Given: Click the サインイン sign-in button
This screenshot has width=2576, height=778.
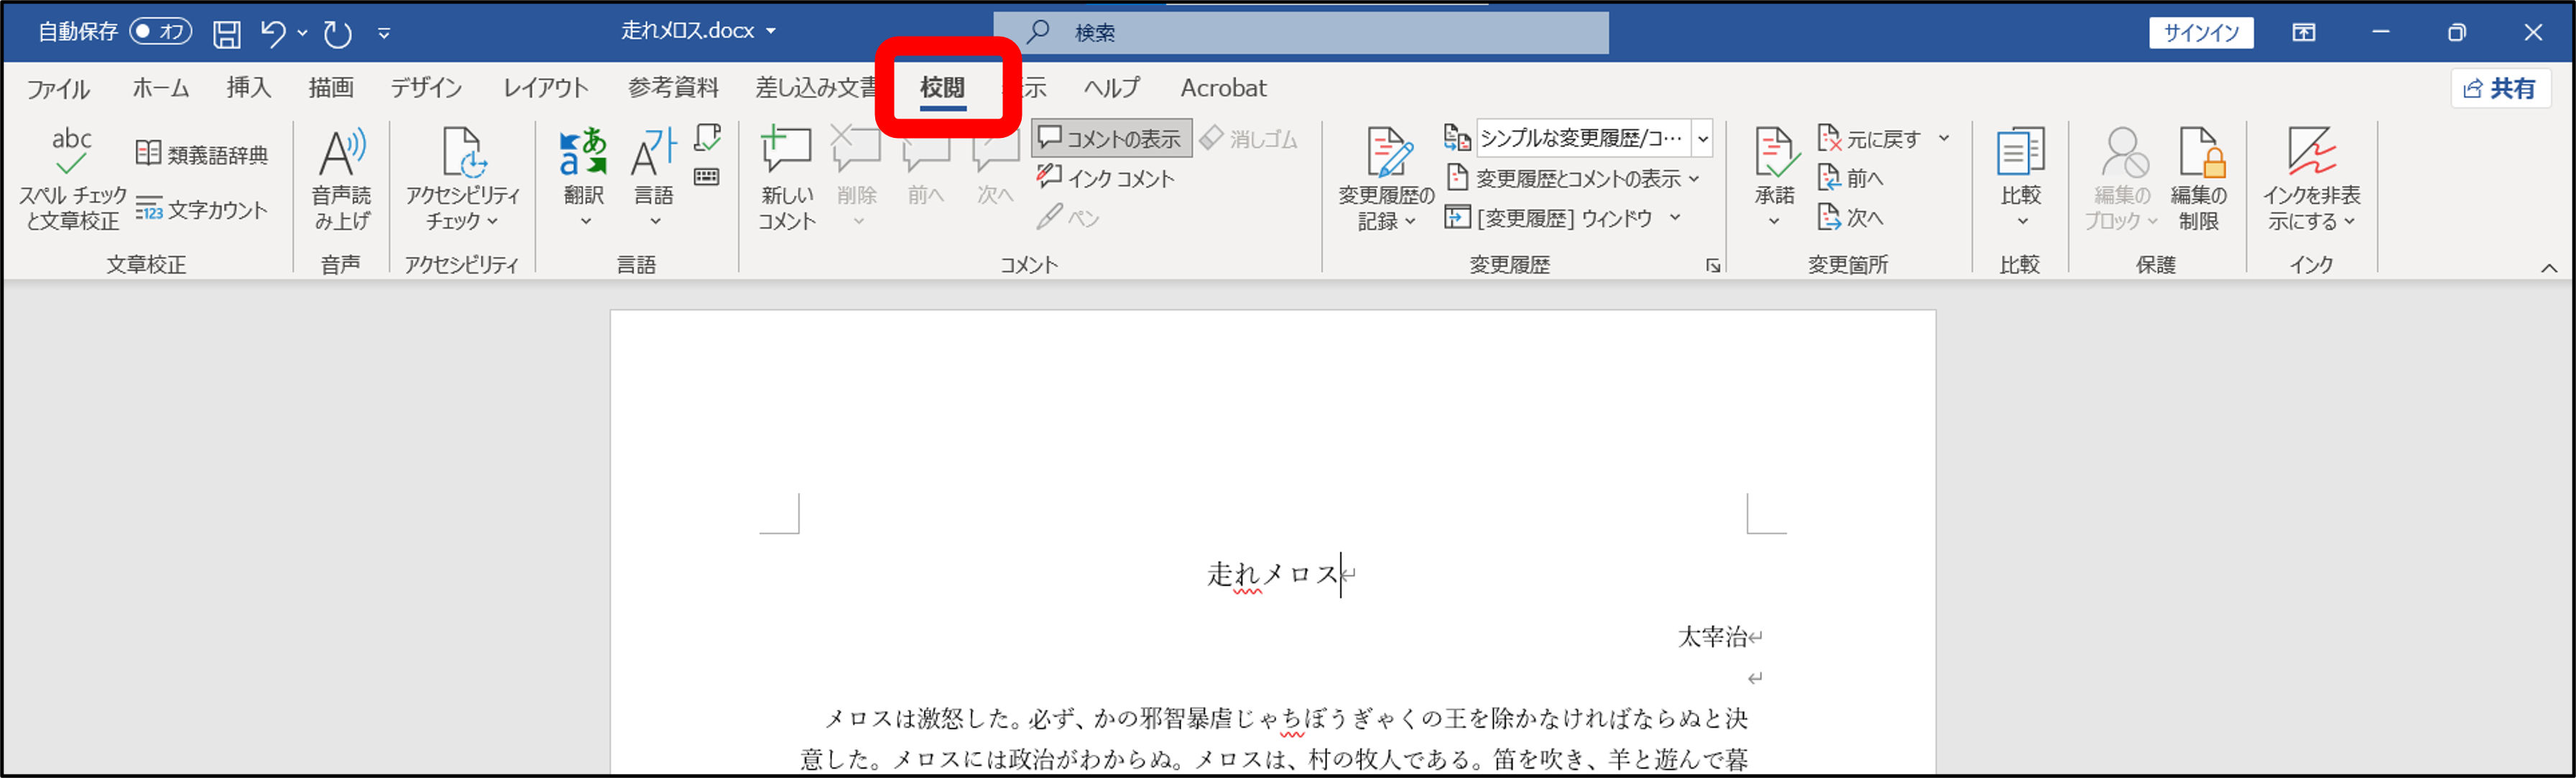Looking at the screenshot, I should [x=2201, y=33].
